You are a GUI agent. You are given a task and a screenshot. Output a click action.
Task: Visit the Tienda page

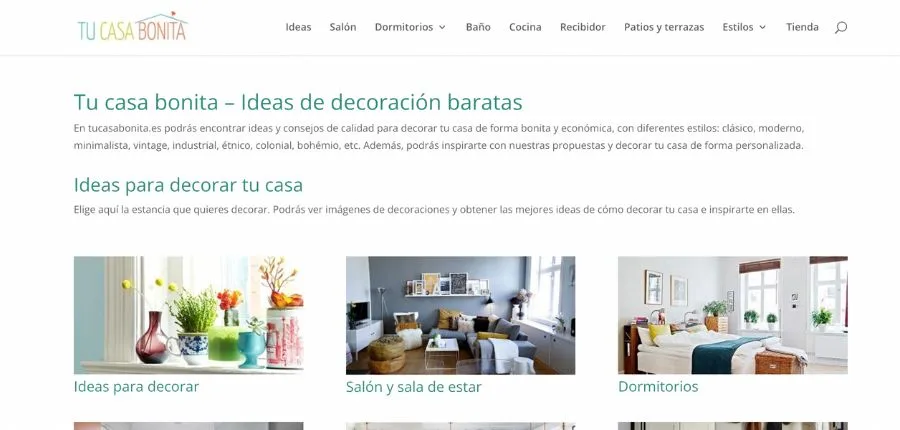pyautogui.click(x=802, y=27)
